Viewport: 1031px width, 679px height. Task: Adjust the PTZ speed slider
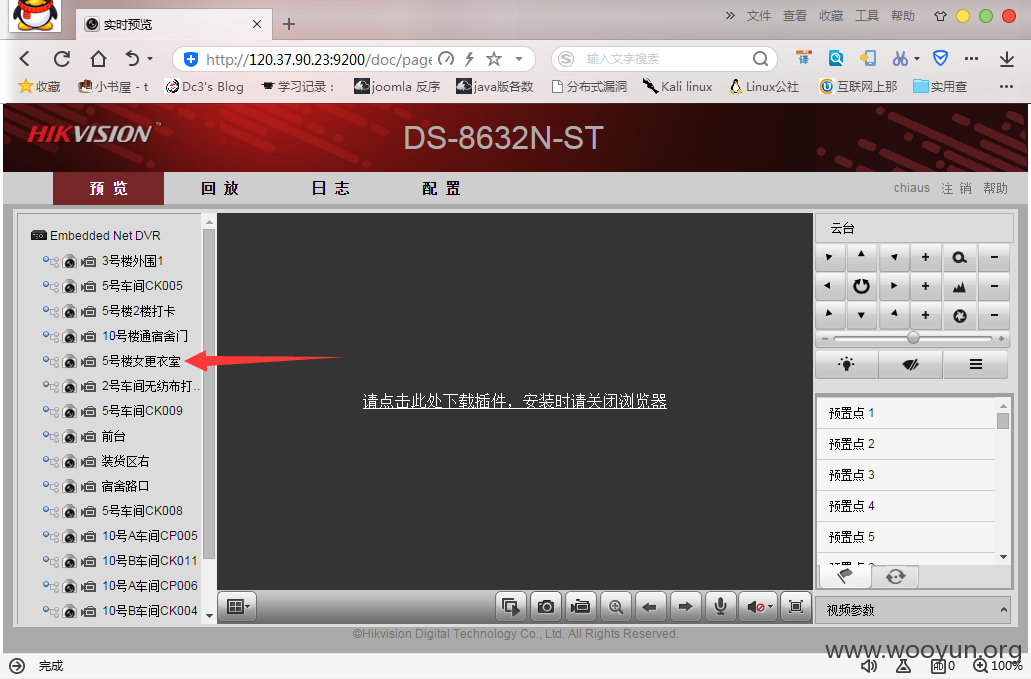click(913, 338)
